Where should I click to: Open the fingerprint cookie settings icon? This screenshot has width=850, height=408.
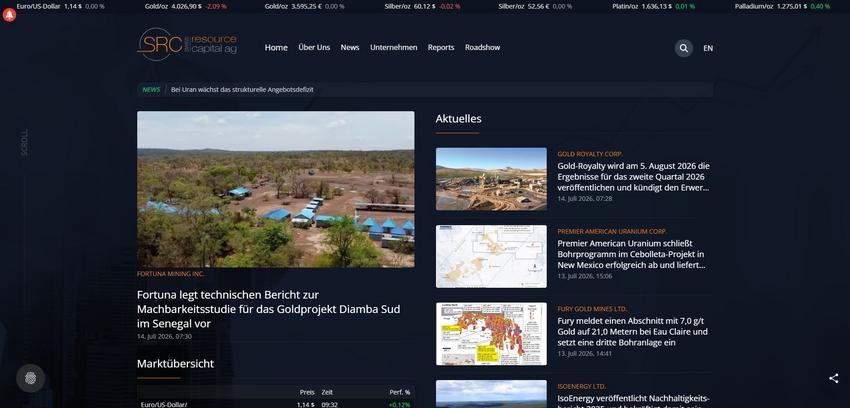30,378
